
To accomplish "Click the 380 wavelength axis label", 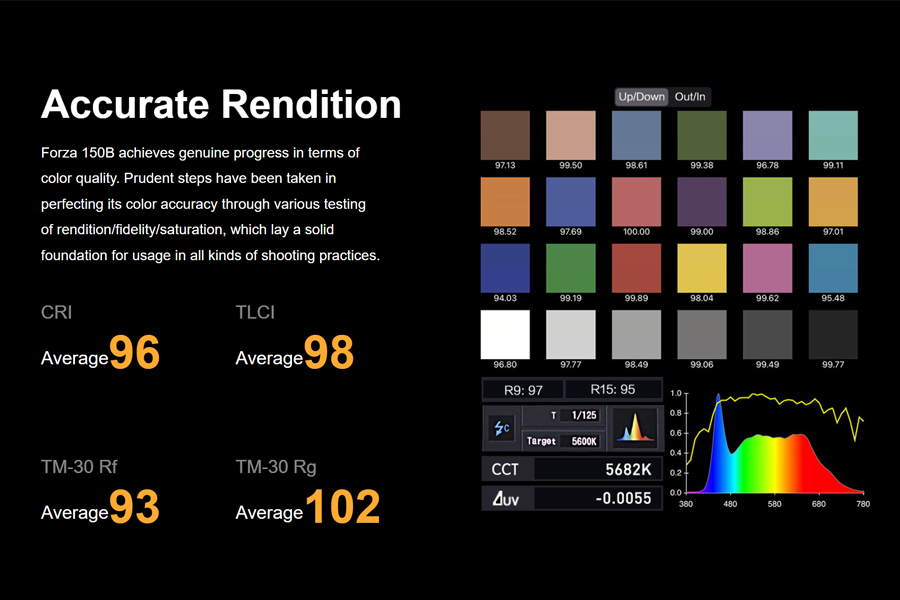I will point(686,504).
